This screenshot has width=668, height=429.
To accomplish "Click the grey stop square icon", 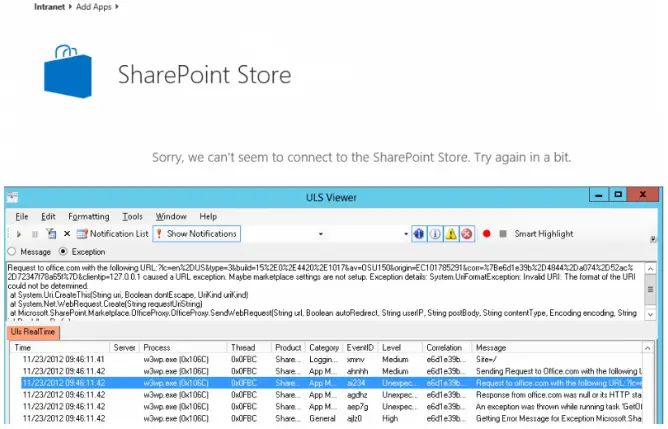I will [503, 233].
